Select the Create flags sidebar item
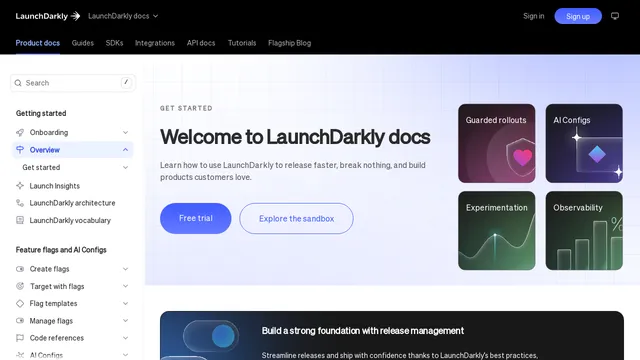This screenshot has width=640, height=360. (73, 269)
